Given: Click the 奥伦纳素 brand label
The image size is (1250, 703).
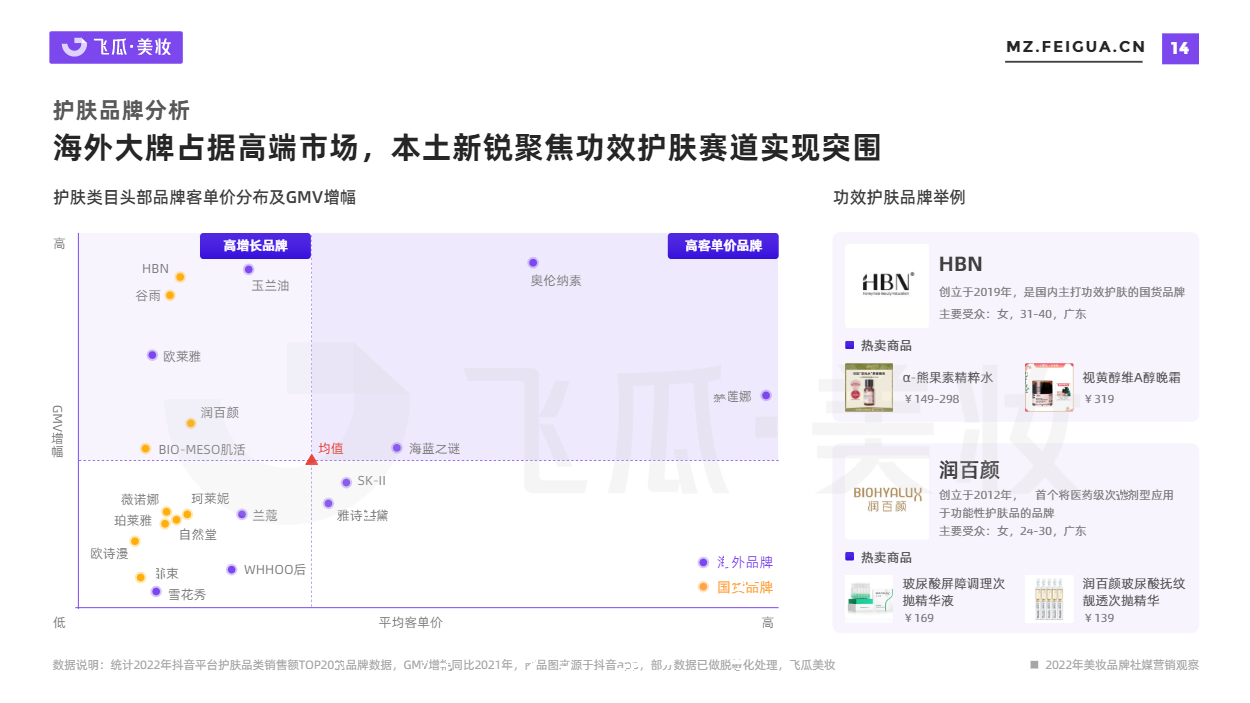Looking at the screenshot, I should point(556,281).
